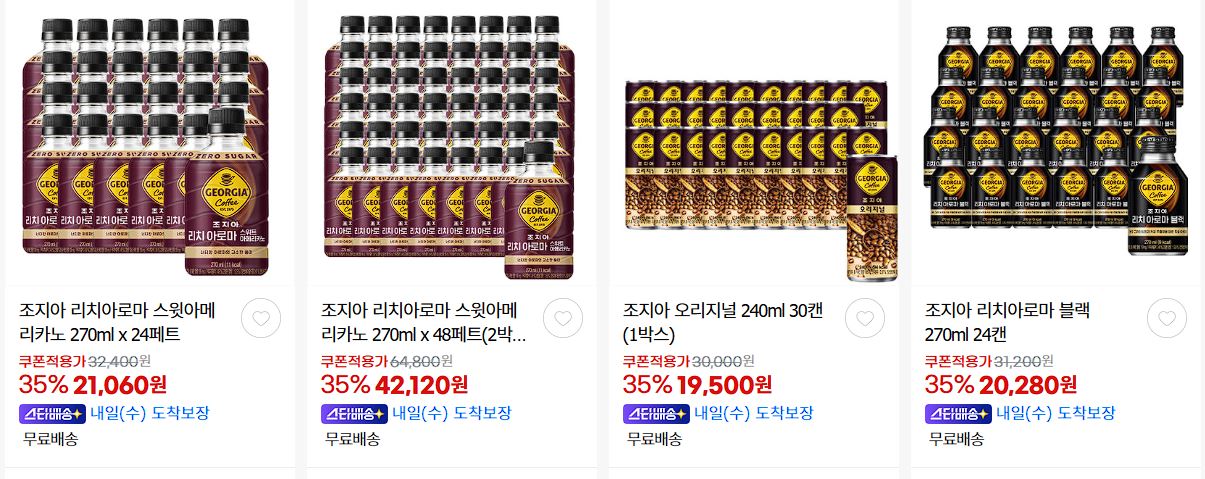Image resolution: width=1205 pixels, height=479 pixels.
Task: Select the 35% 21,060원 price
Action: click(93, 384)
